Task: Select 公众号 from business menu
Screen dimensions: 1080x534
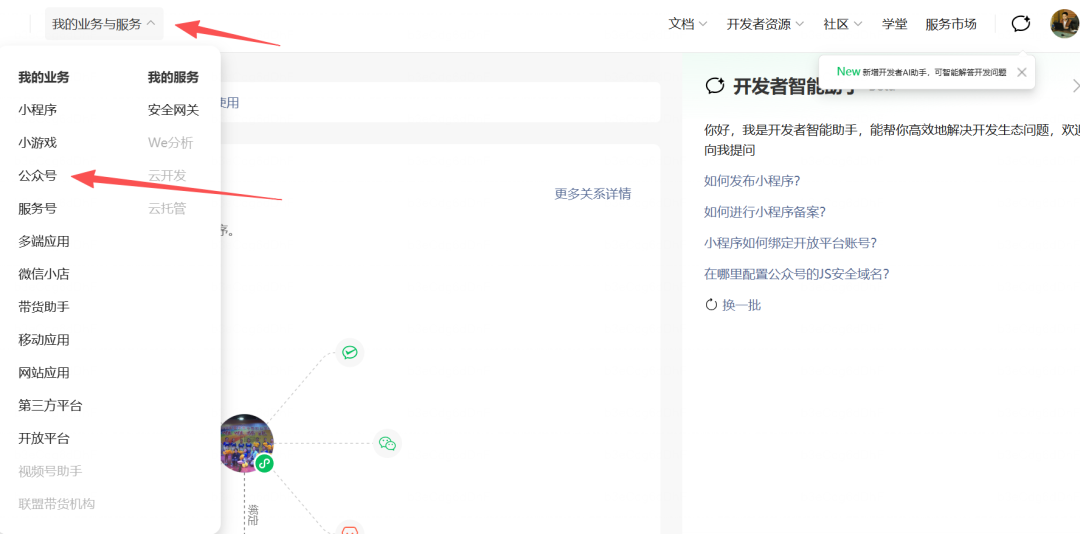Action: (x=37, y=176)
